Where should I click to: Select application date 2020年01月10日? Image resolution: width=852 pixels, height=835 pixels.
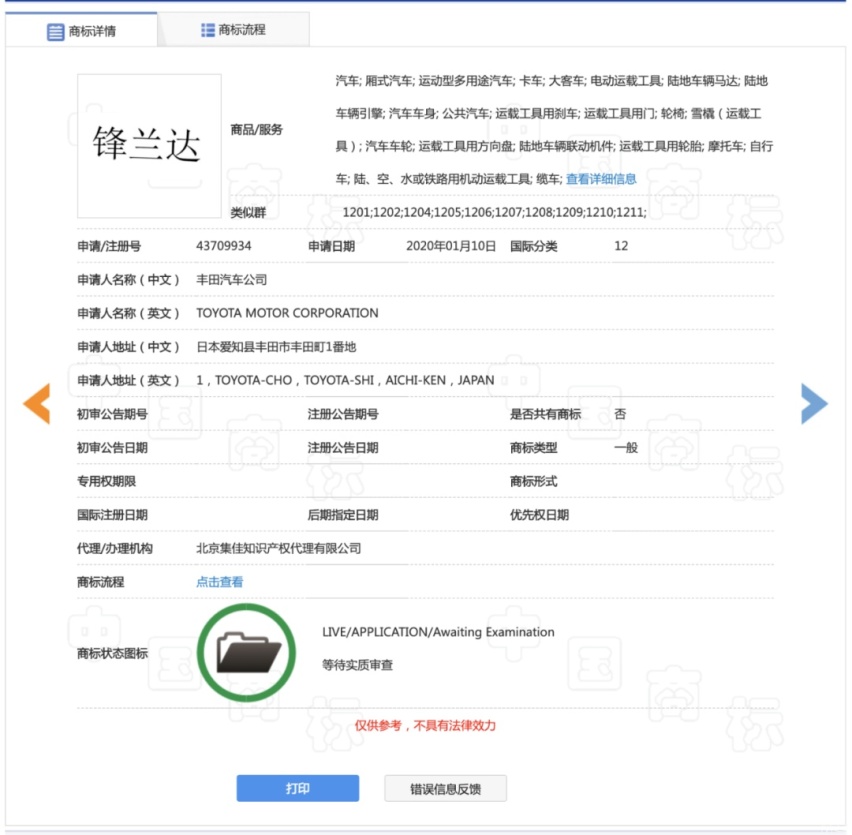tap(451, 246)
